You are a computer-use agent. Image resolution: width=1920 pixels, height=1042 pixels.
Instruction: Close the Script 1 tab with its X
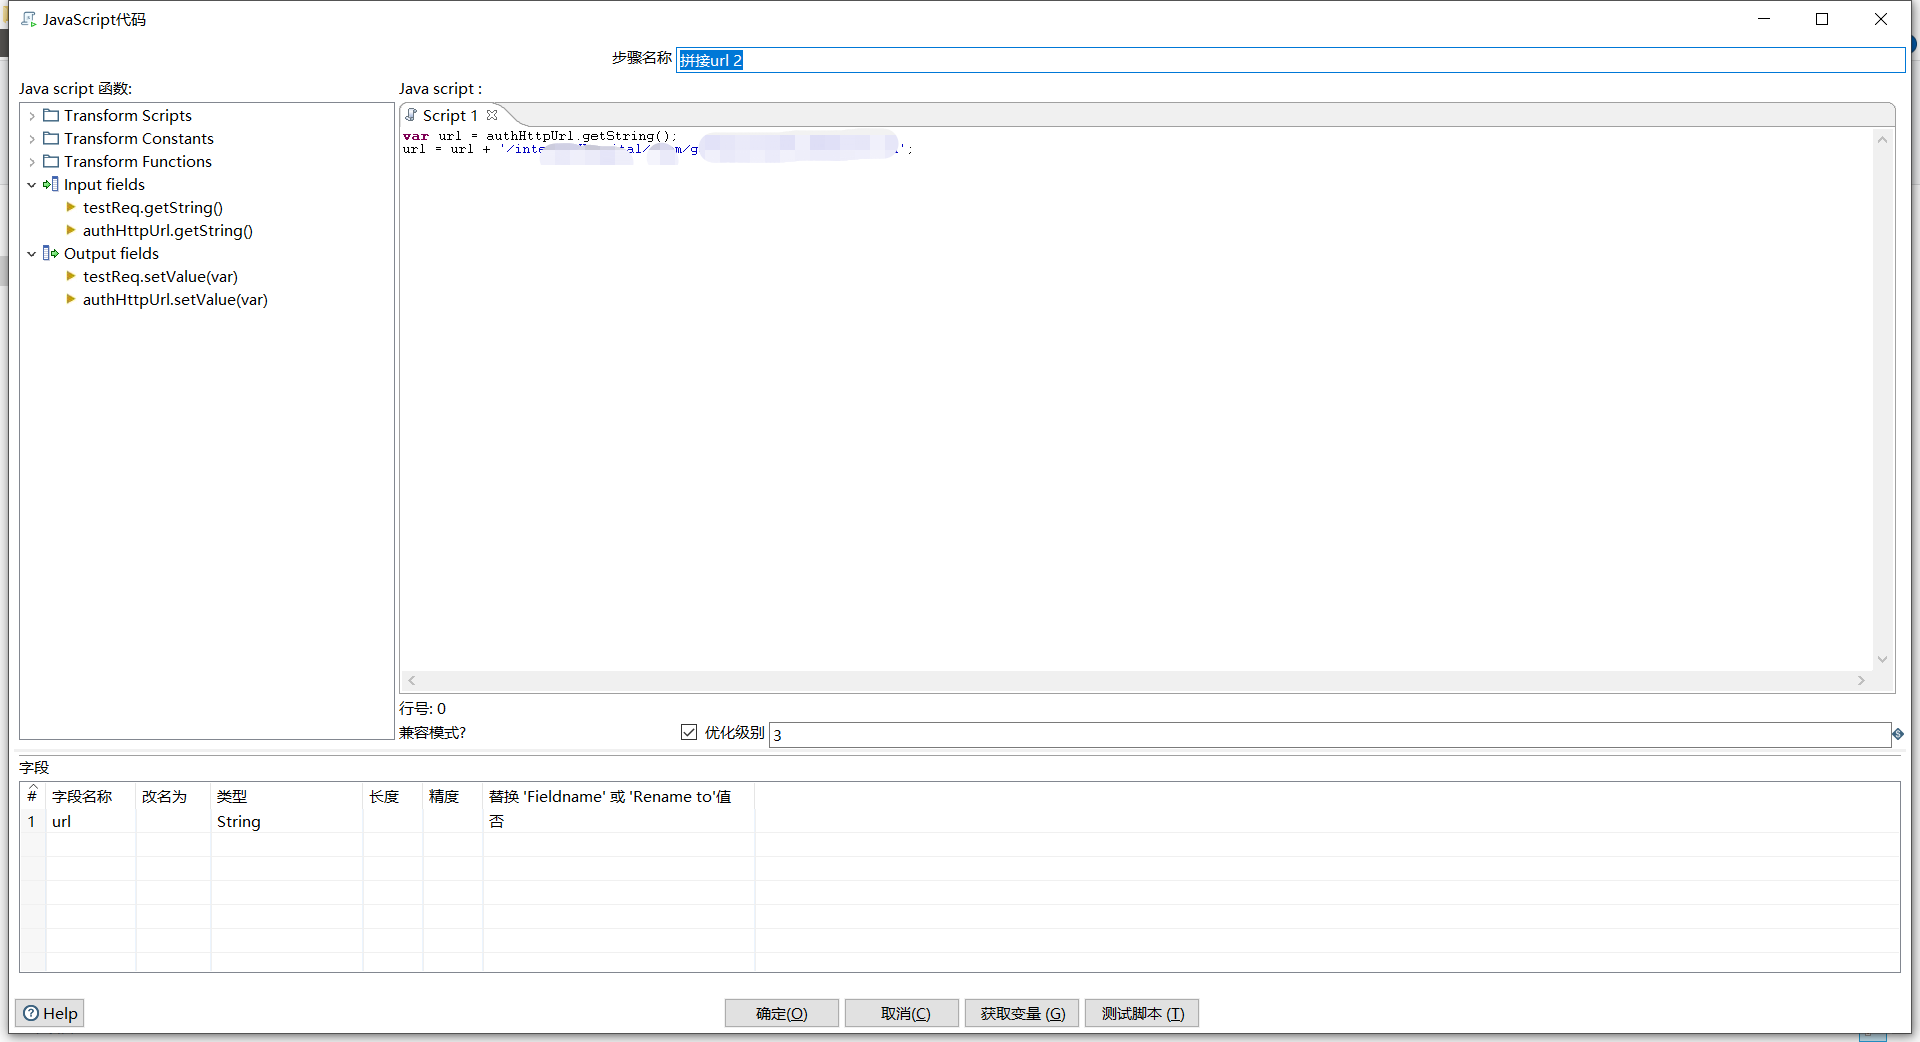[x=492, y=114]
